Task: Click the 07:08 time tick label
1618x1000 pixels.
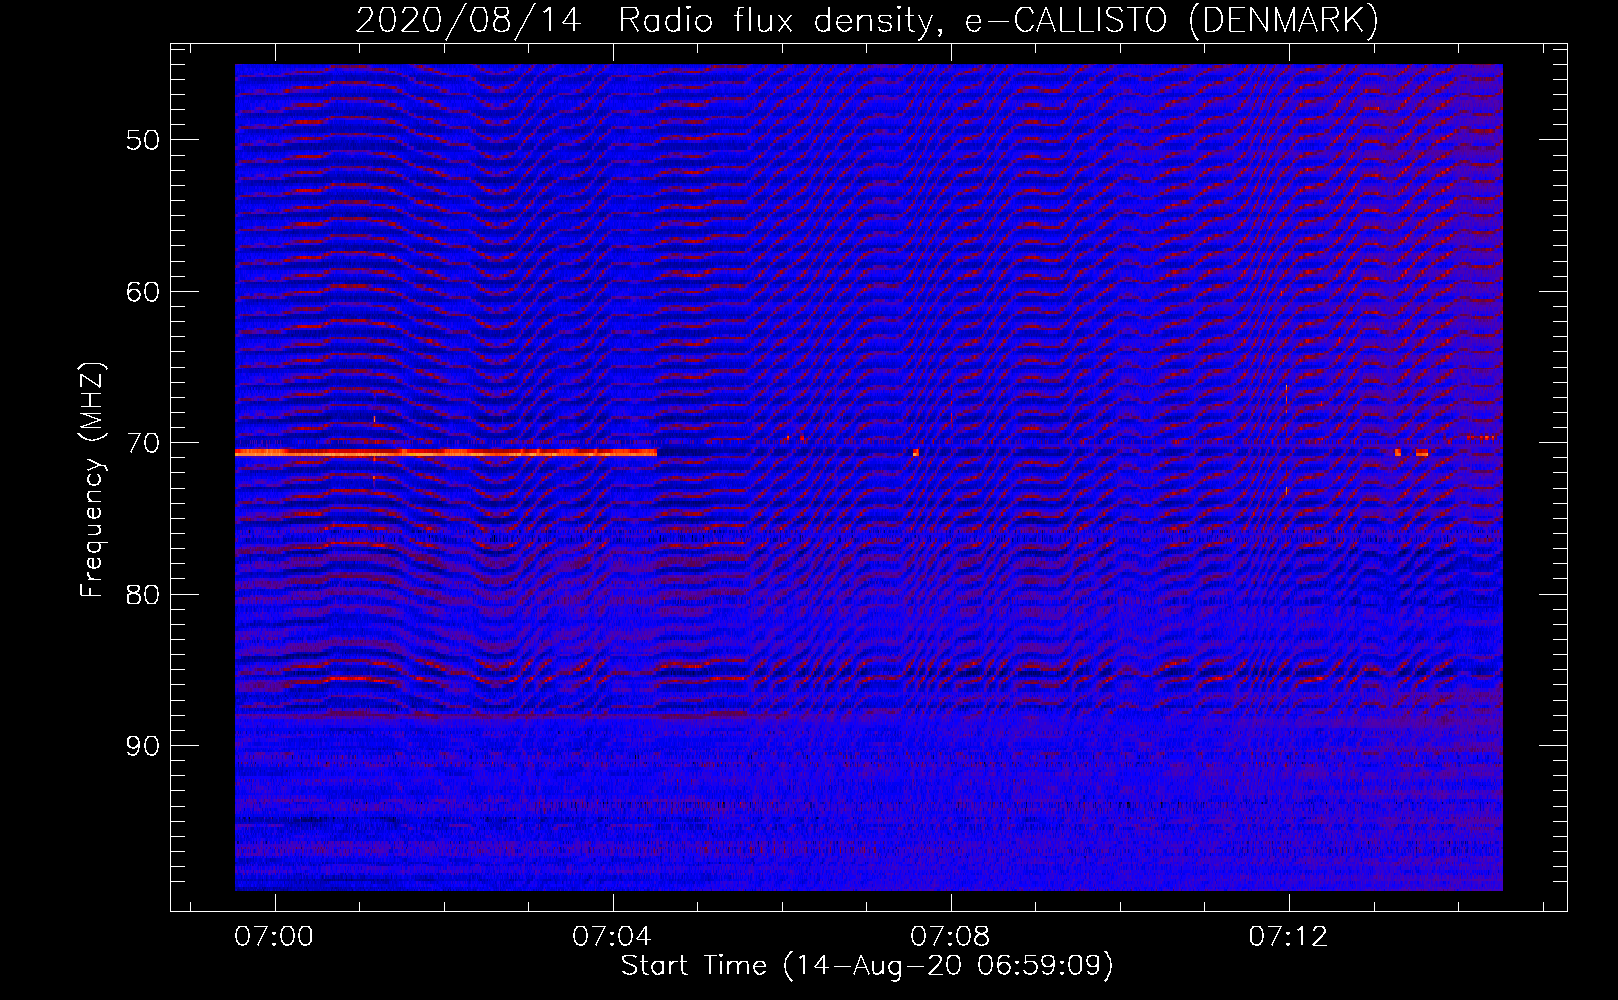Action: click(x=950, y=937)
